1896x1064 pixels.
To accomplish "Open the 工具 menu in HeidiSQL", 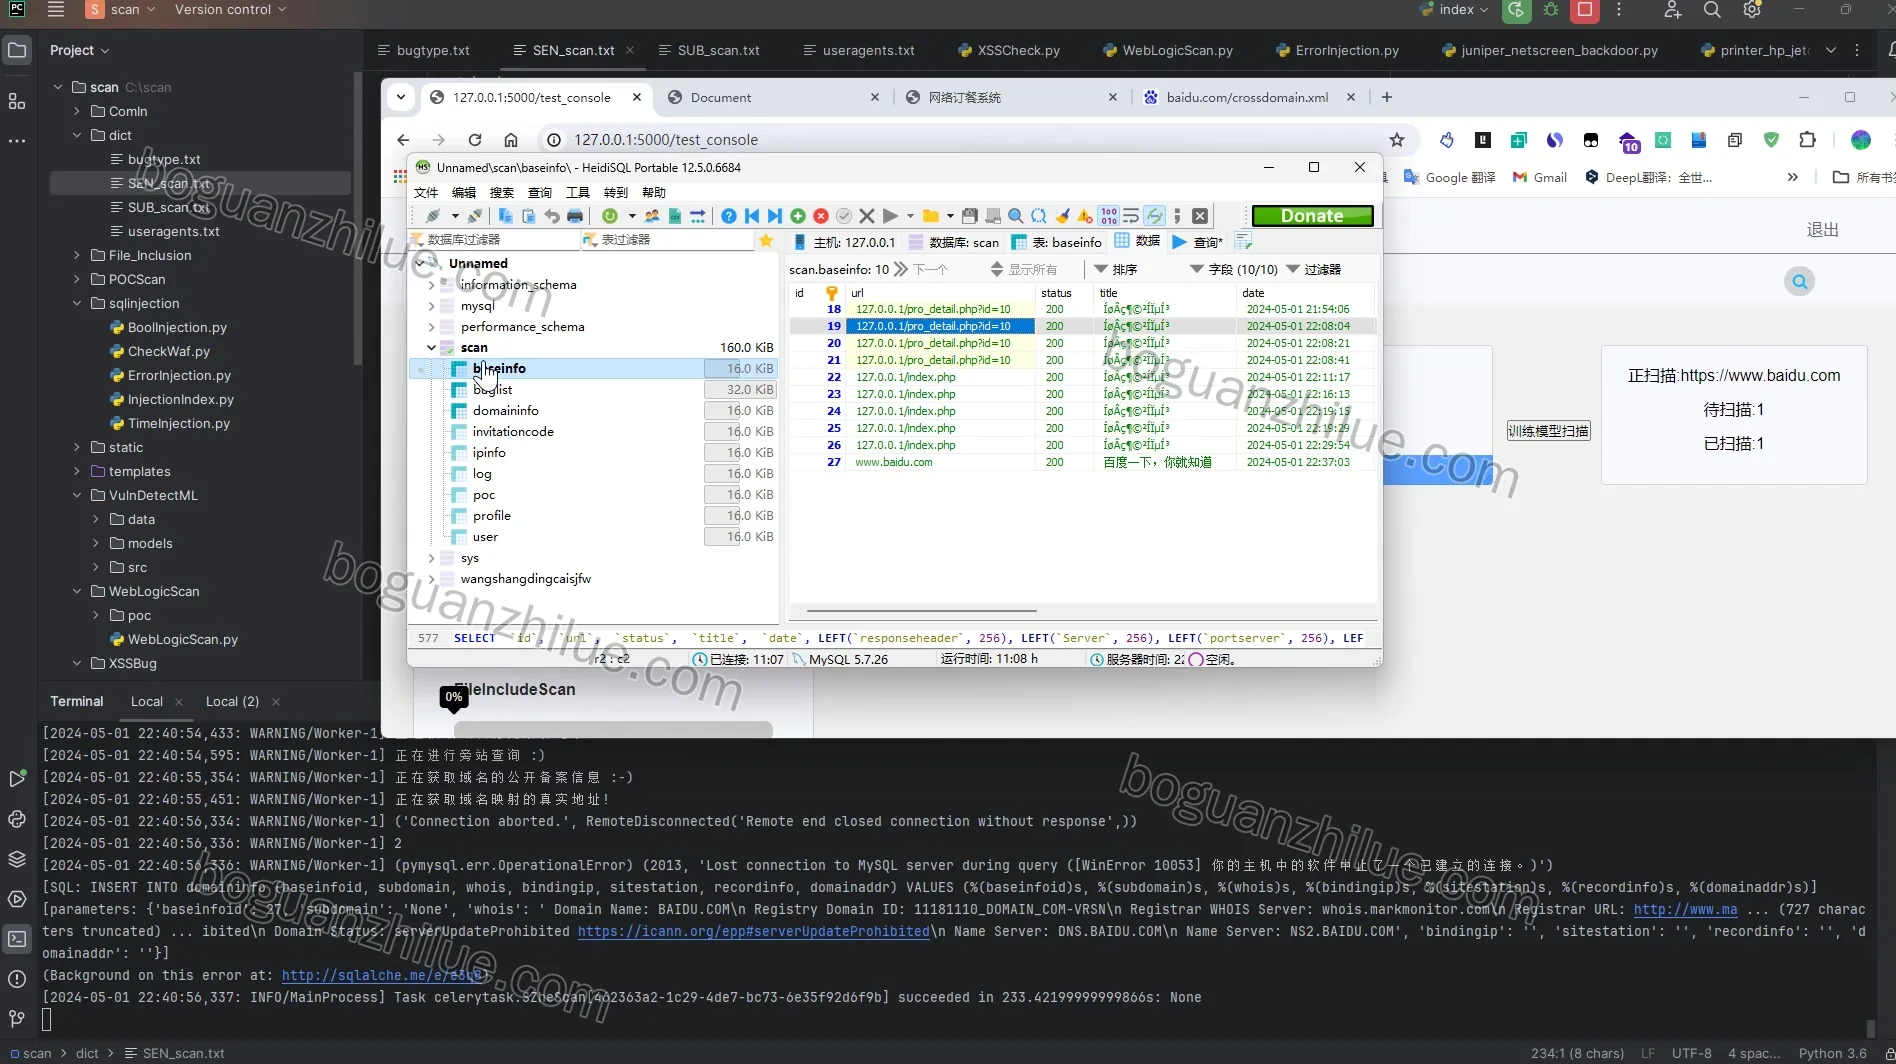I will pos(578,192).
